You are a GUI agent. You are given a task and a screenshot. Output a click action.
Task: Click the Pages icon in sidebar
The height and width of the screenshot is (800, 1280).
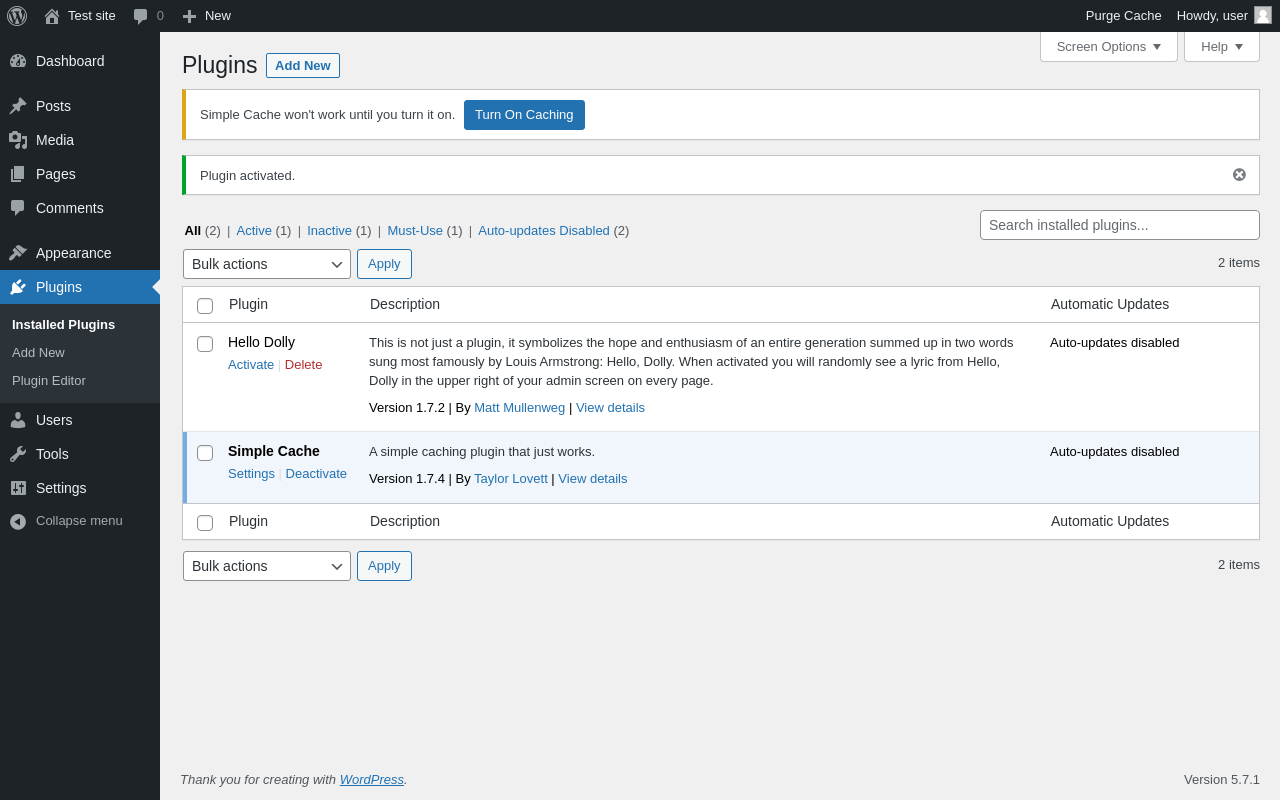18,174
